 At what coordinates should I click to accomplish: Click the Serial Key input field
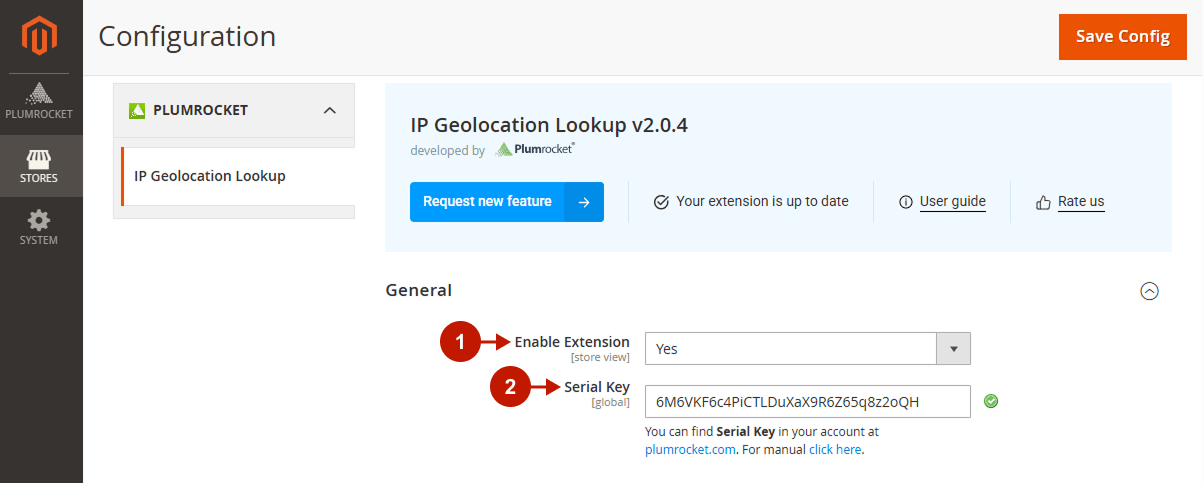pos(808,401)
